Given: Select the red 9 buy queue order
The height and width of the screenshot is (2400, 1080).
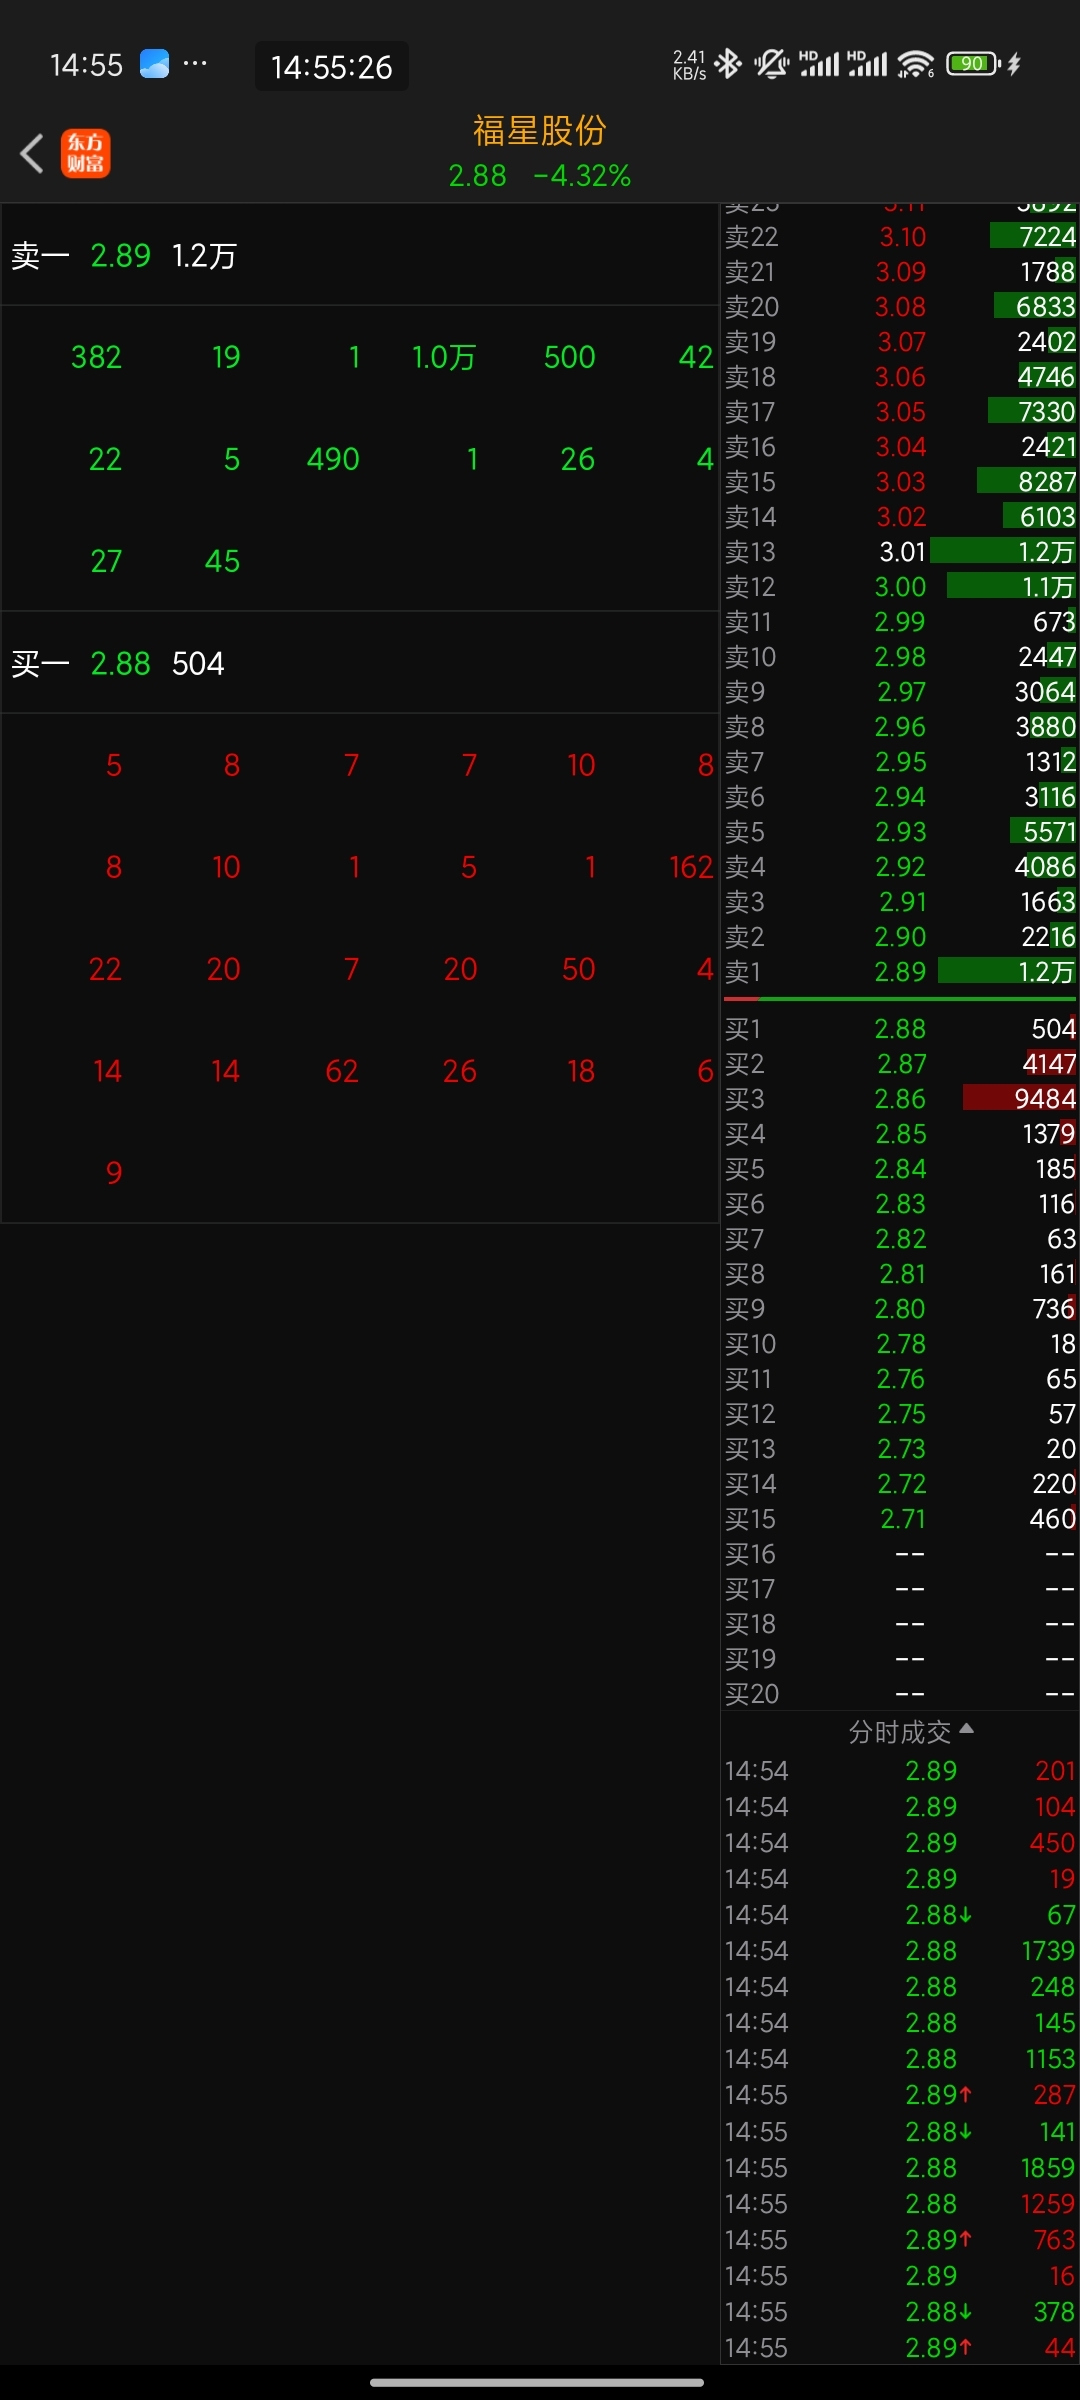Looking at the screenshot, I should [x=114, y=1173].
